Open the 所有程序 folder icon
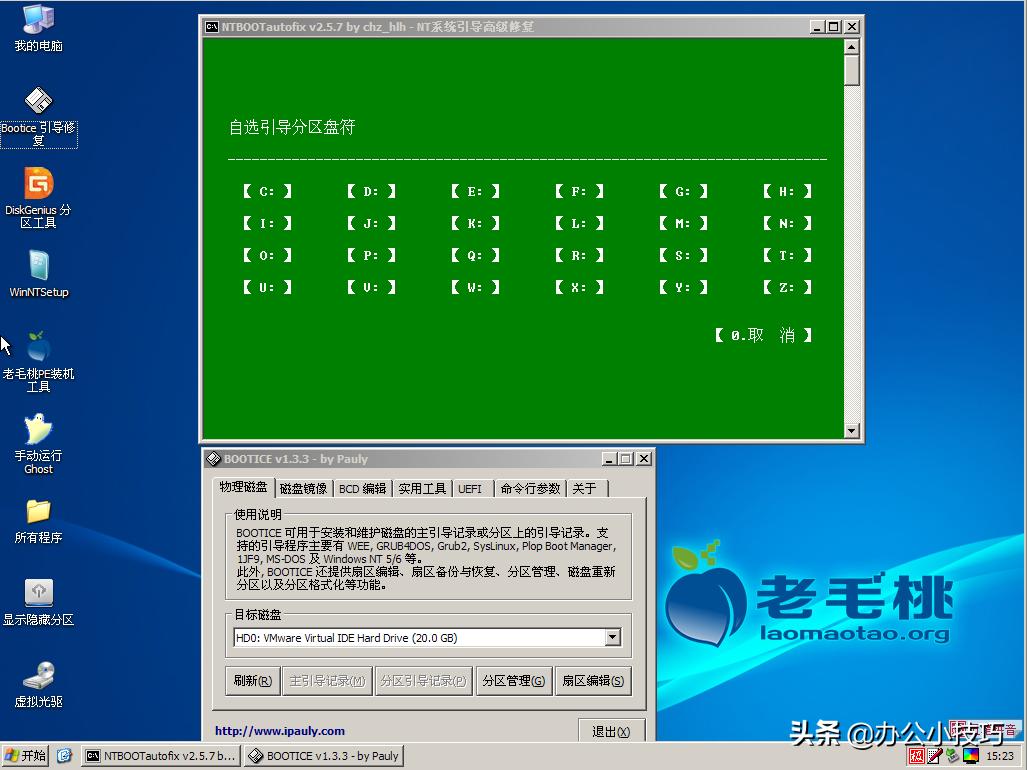Image resolution: width=1027 pixels, height=770 pixels. [38, 521]
